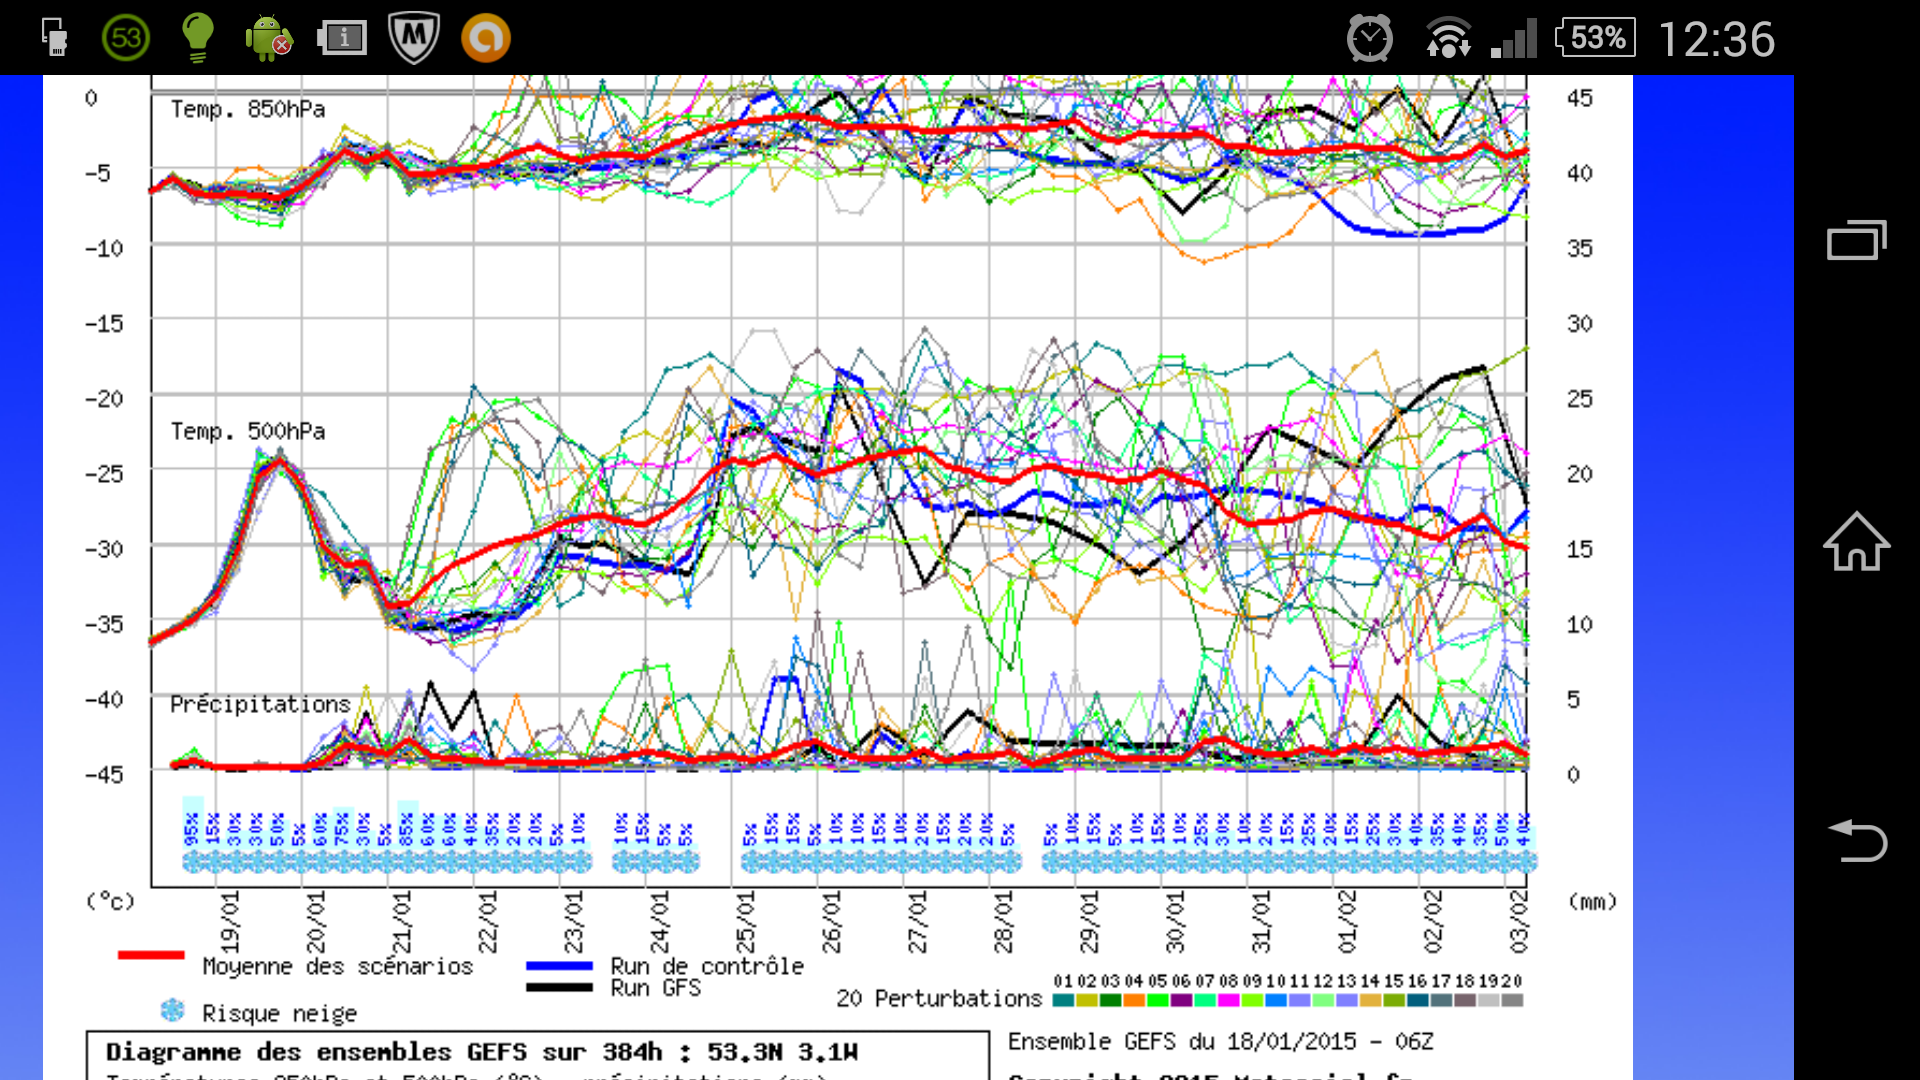The width and height of the screenshot is (1920, 1080).
Task: Click the dark green perturbation 03 swatch
Action: pyautogui.click(x=1110, y=1000)
